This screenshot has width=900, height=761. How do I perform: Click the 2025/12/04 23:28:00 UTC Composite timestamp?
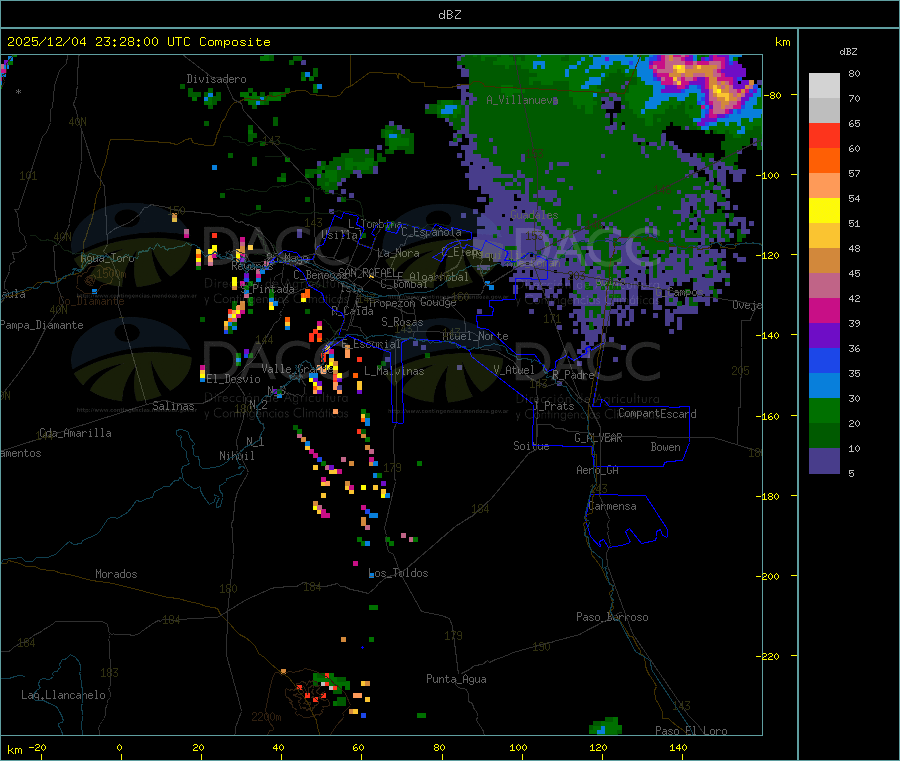click(139, 42)
